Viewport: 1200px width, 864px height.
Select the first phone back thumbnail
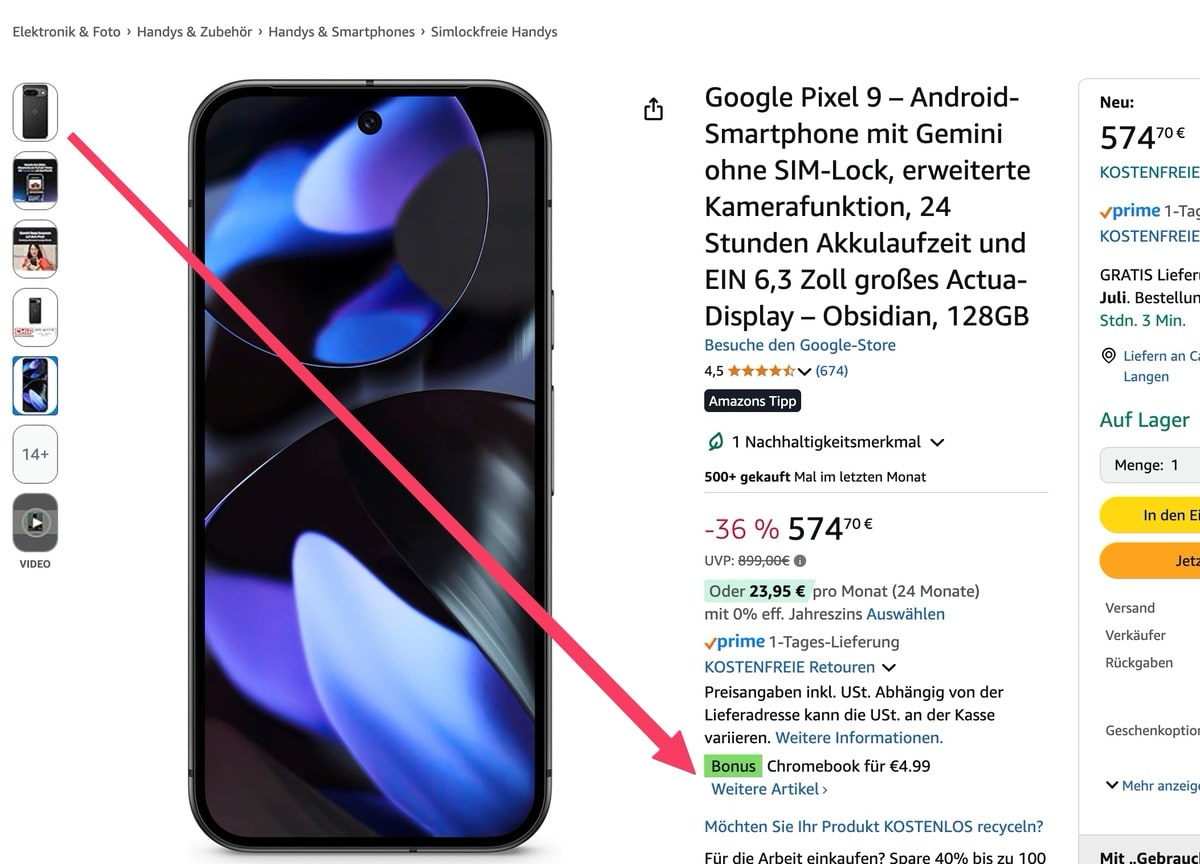[x=35, y=112]
